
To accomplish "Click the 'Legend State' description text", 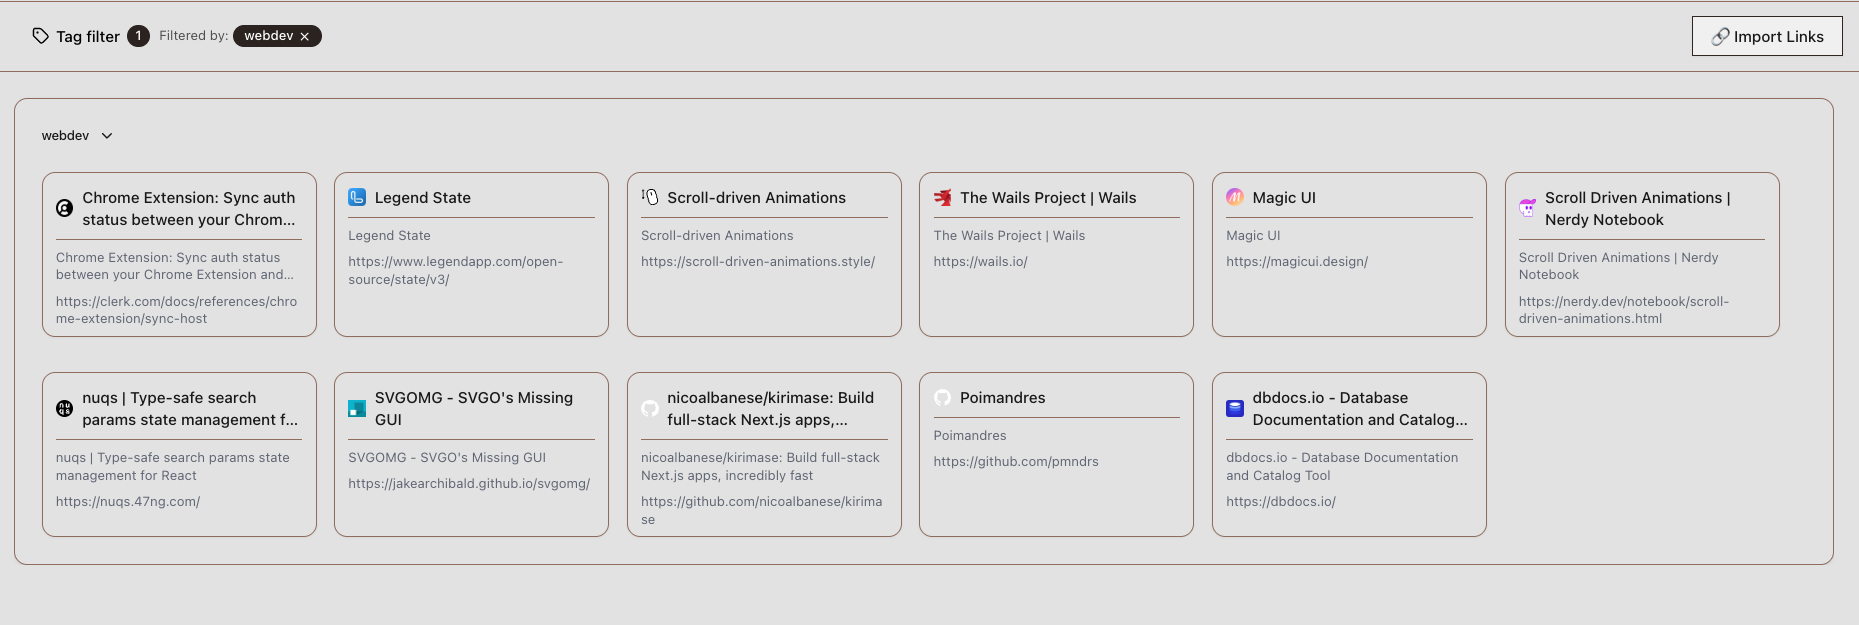I will (389, 236).
